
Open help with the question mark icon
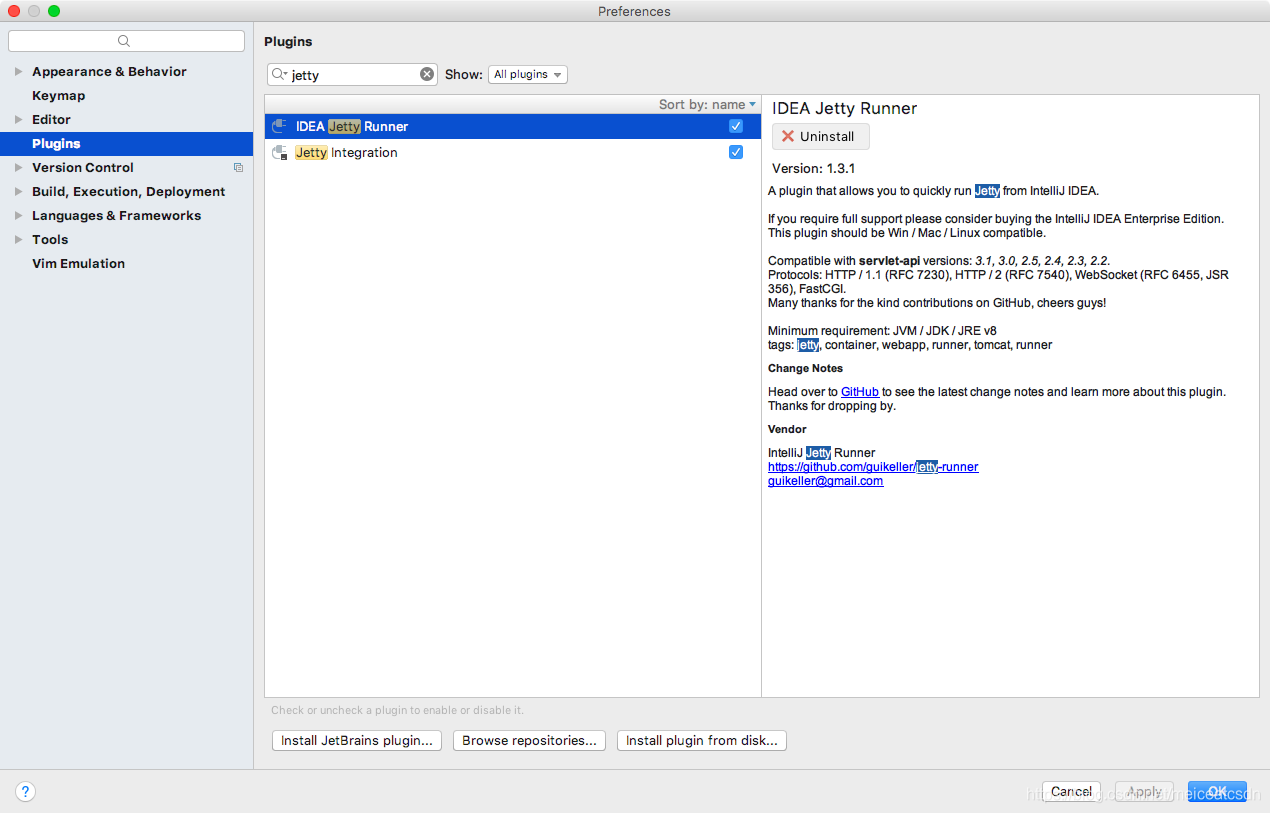tap(26, 791)
